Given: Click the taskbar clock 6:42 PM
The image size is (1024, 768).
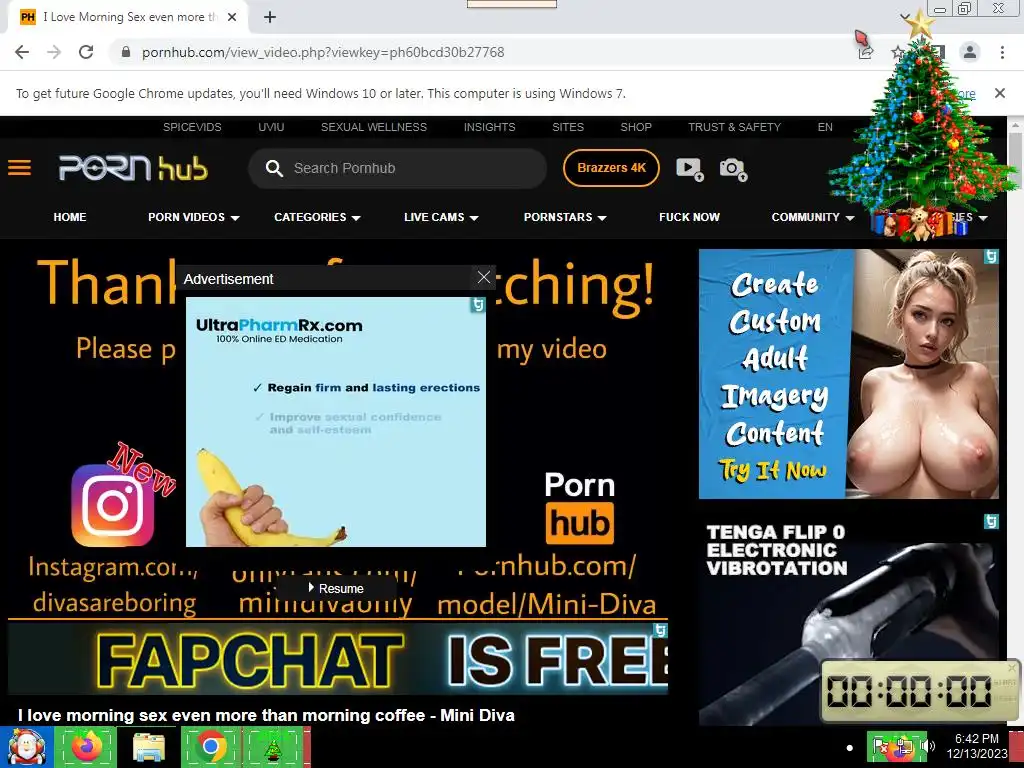Looking at the screenshot, I should [x=976, y=746].
